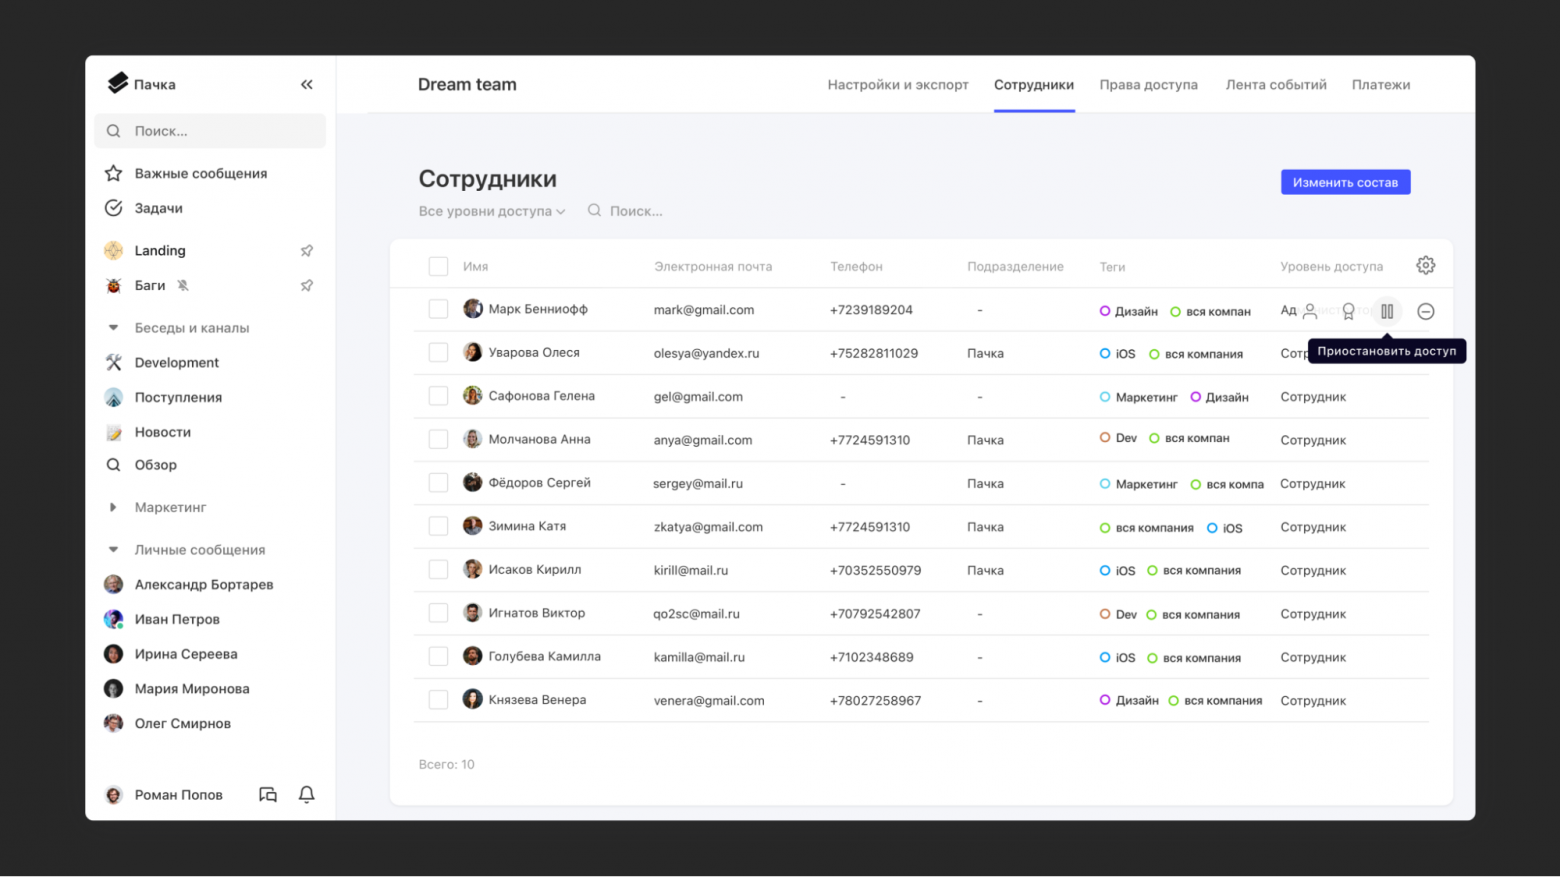Screen dimensions: 1560x877
Task: Click the user role icon in Марк Бенниофф's row
Action: point(1310,311)
